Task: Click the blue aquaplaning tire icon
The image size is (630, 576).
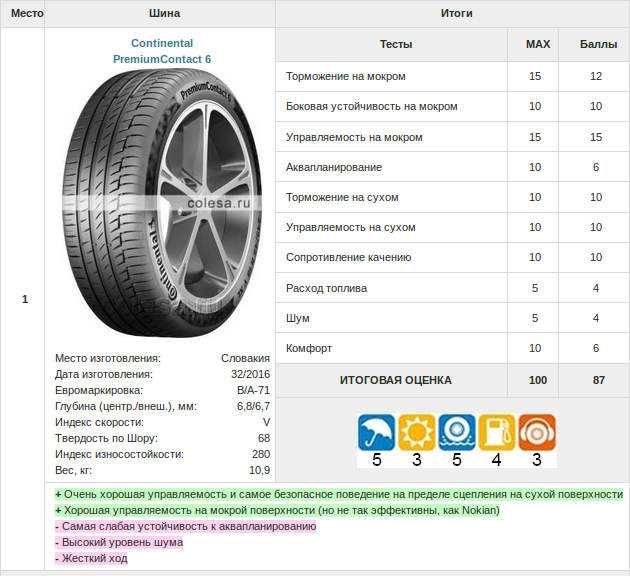Action: coord(457,433)
